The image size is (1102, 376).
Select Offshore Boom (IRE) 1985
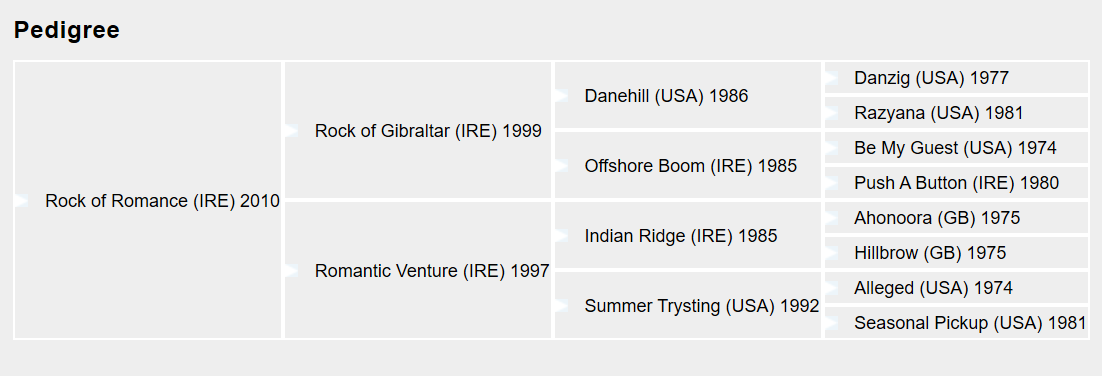691,166
